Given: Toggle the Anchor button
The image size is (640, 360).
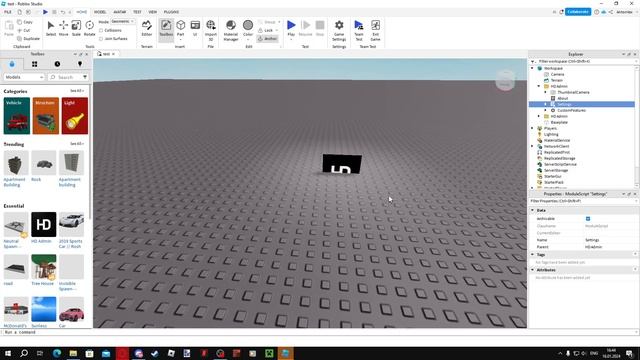Looking at the screenshot, I should 267,38.
